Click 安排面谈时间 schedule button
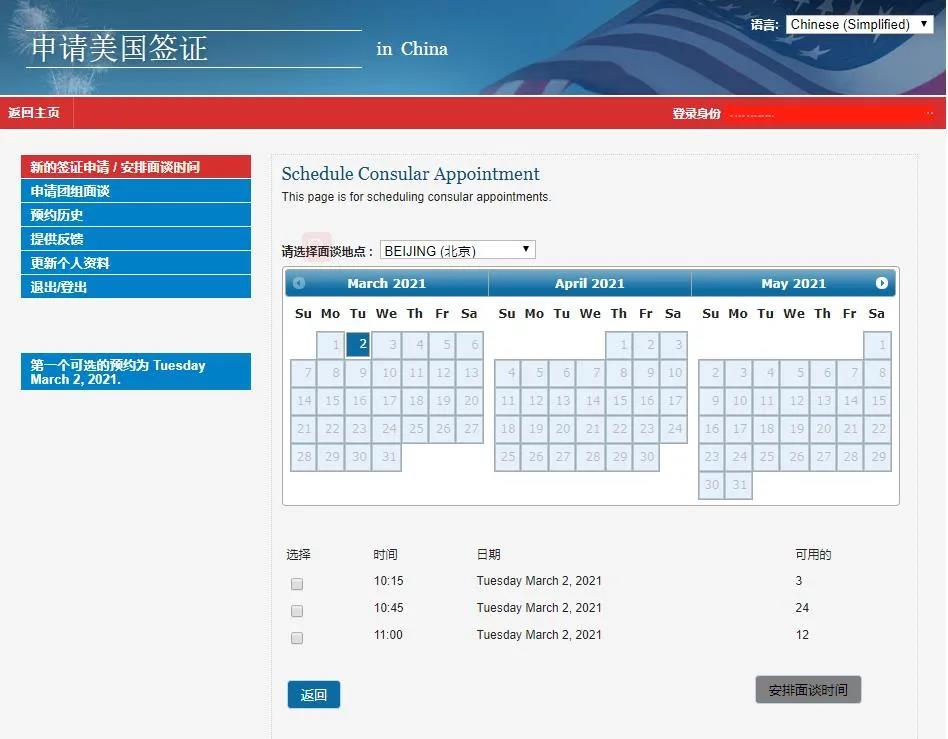This screenshot has width=948, height=739. 808,689
